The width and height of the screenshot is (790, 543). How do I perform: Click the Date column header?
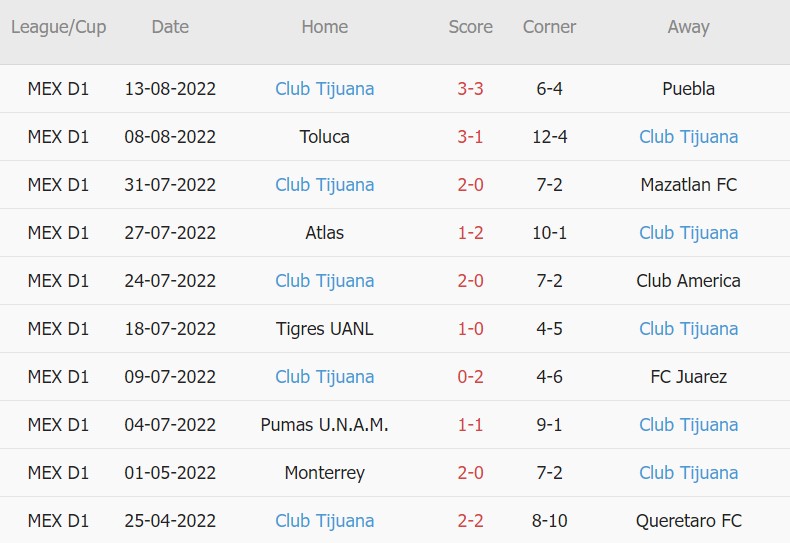coord(170,27)
